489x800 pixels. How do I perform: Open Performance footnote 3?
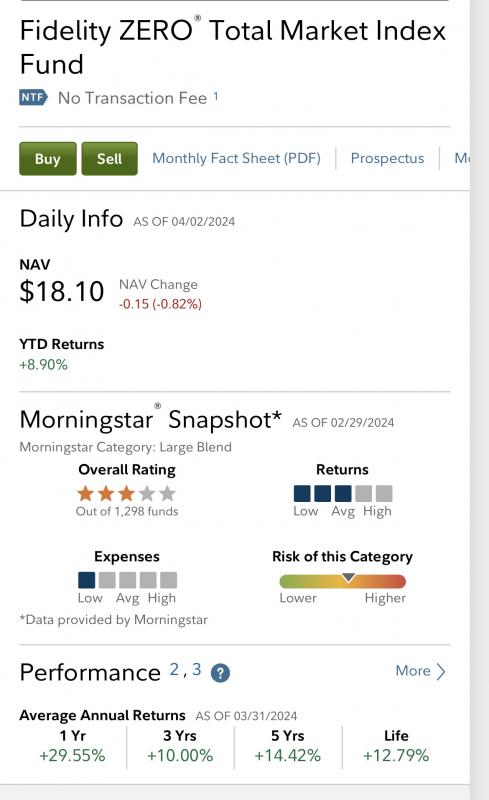click(197, 669)
